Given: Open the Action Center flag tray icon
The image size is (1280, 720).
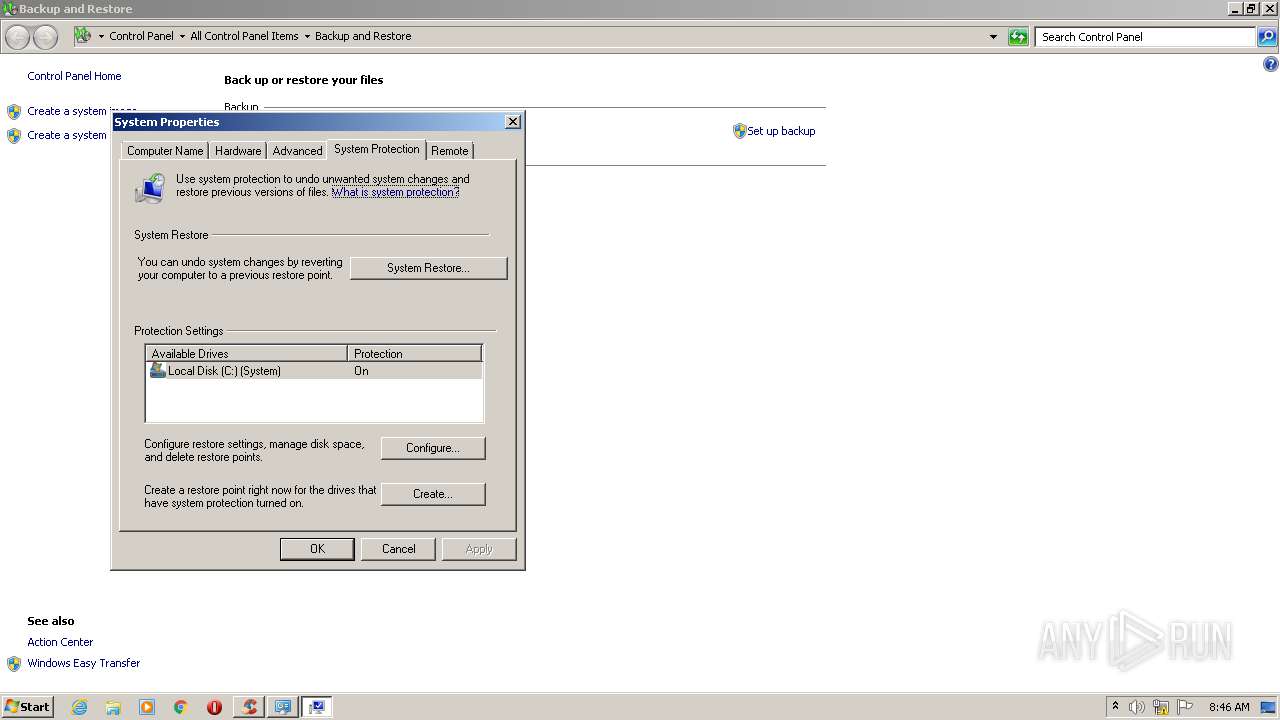Looking at the screenshot, I should click(1185, 707).
